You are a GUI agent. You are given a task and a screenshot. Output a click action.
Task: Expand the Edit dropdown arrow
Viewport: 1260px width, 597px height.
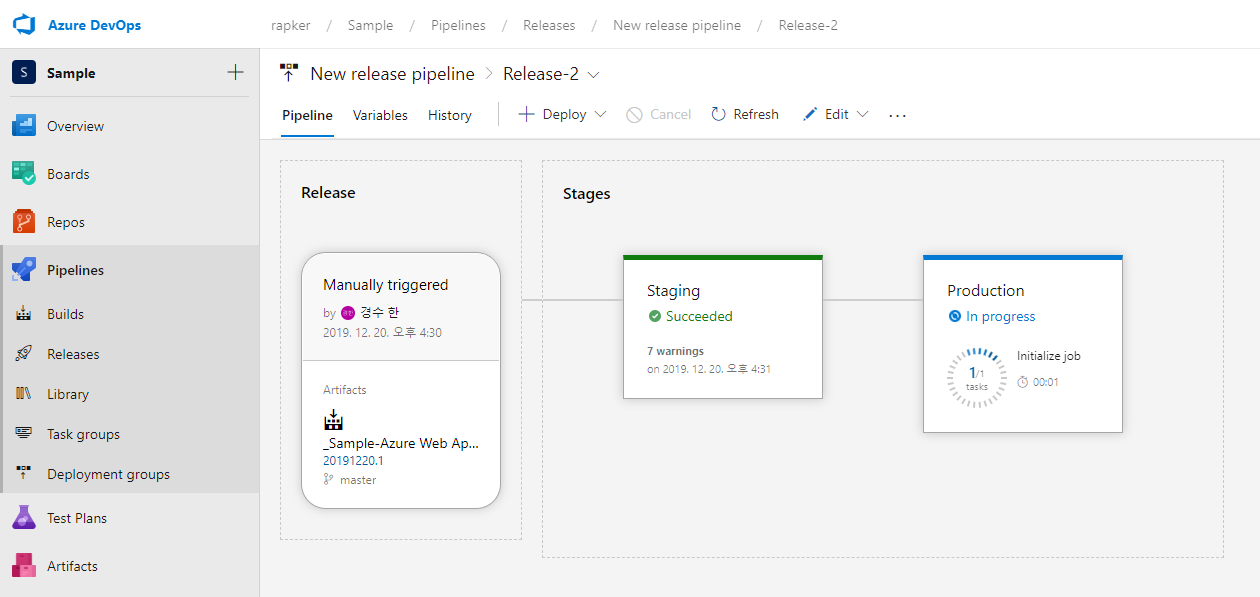coord(862,114)
